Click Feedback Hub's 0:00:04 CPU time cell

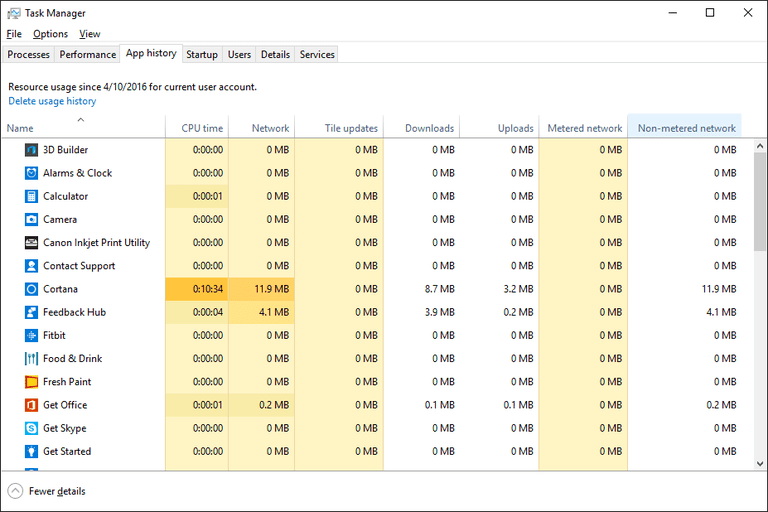pos(197,312)
